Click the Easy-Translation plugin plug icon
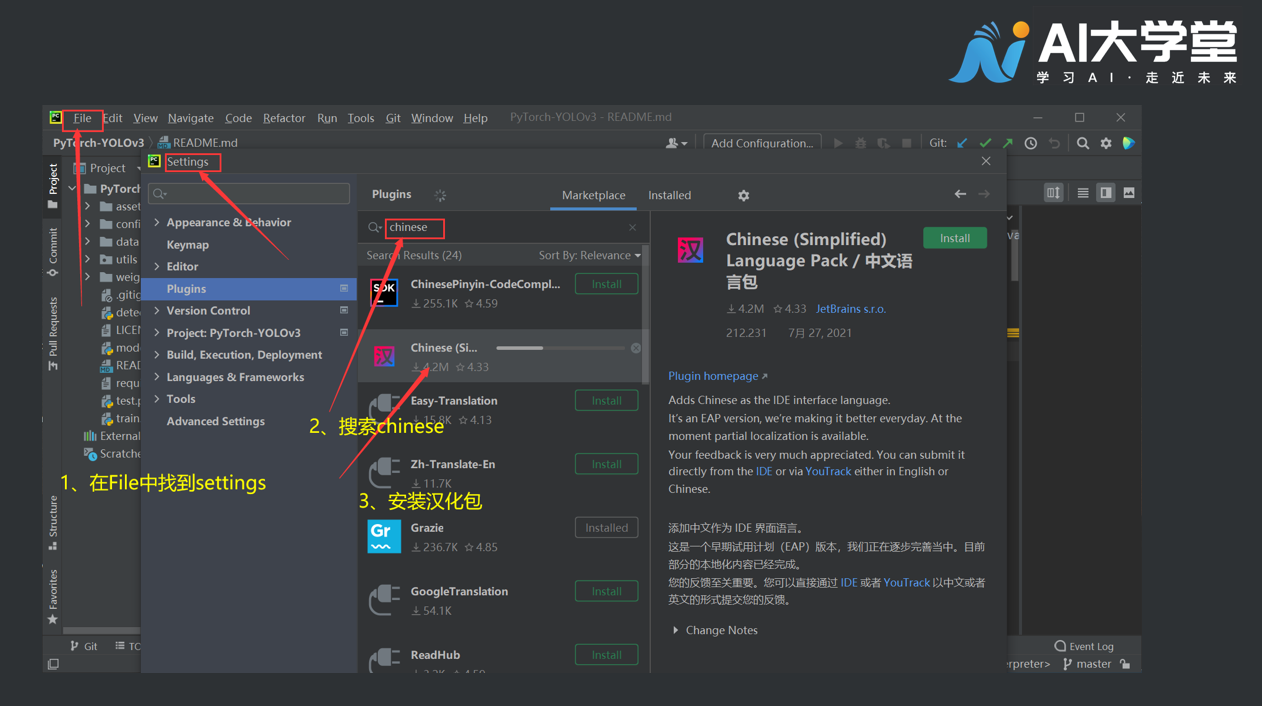This screenshot has height=706, width=1262. (x=384, y=409)
